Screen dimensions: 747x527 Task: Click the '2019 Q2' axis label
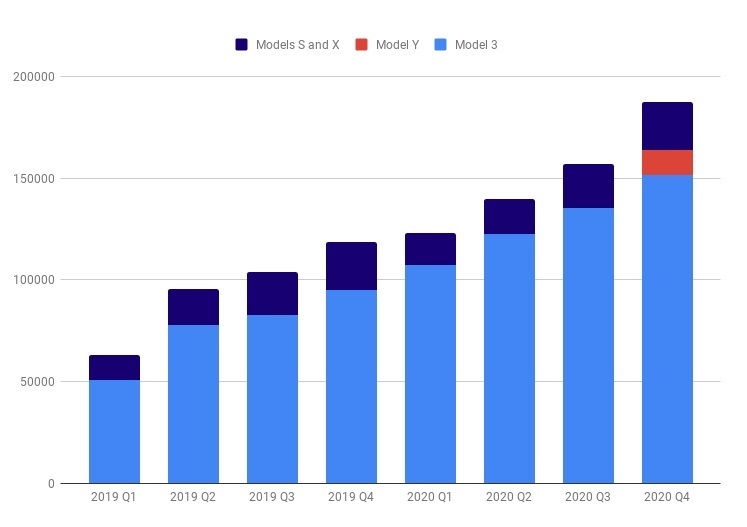pos(193,497)
